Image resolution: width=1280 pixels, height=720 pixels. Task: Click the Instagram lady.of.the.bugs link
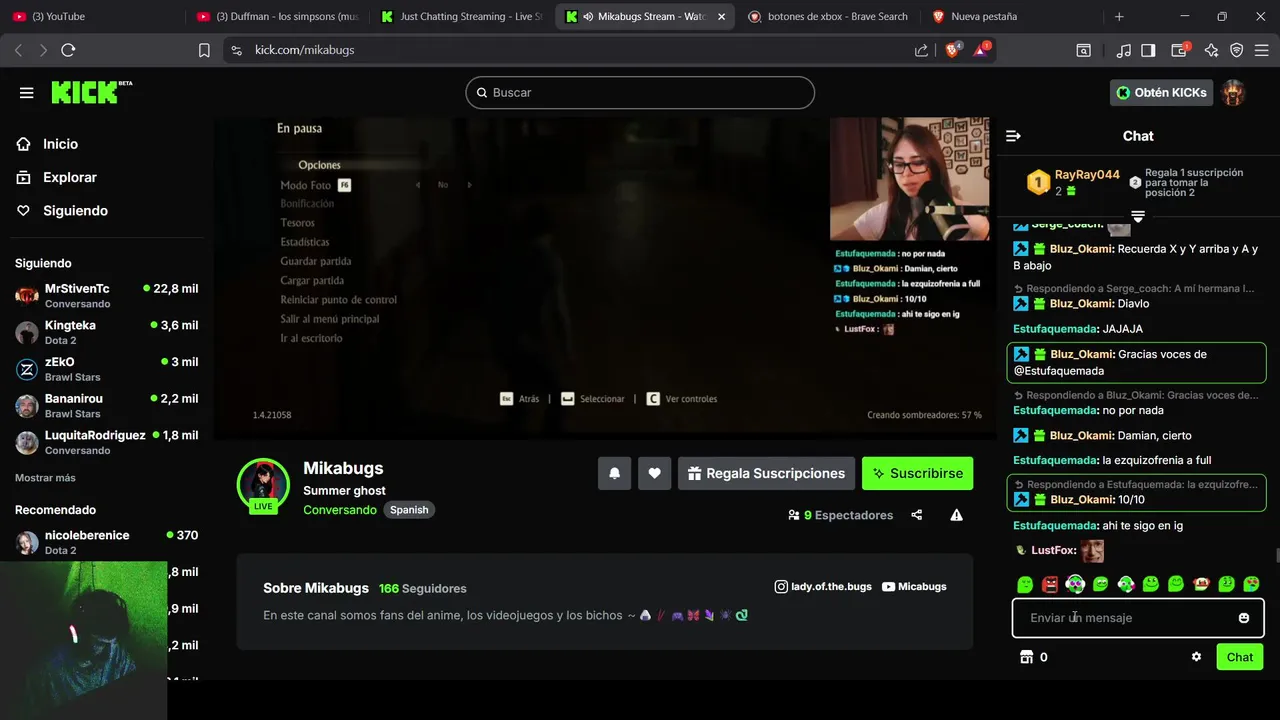[823, 587]
